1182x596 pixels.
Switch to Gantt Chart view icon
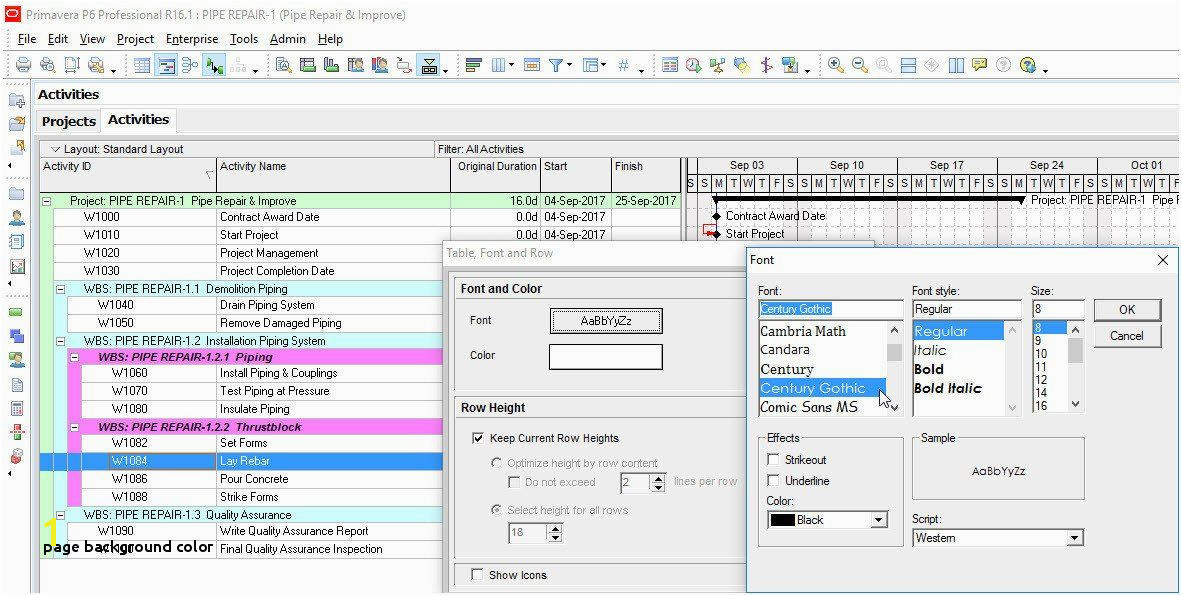(x=166, y=65)
